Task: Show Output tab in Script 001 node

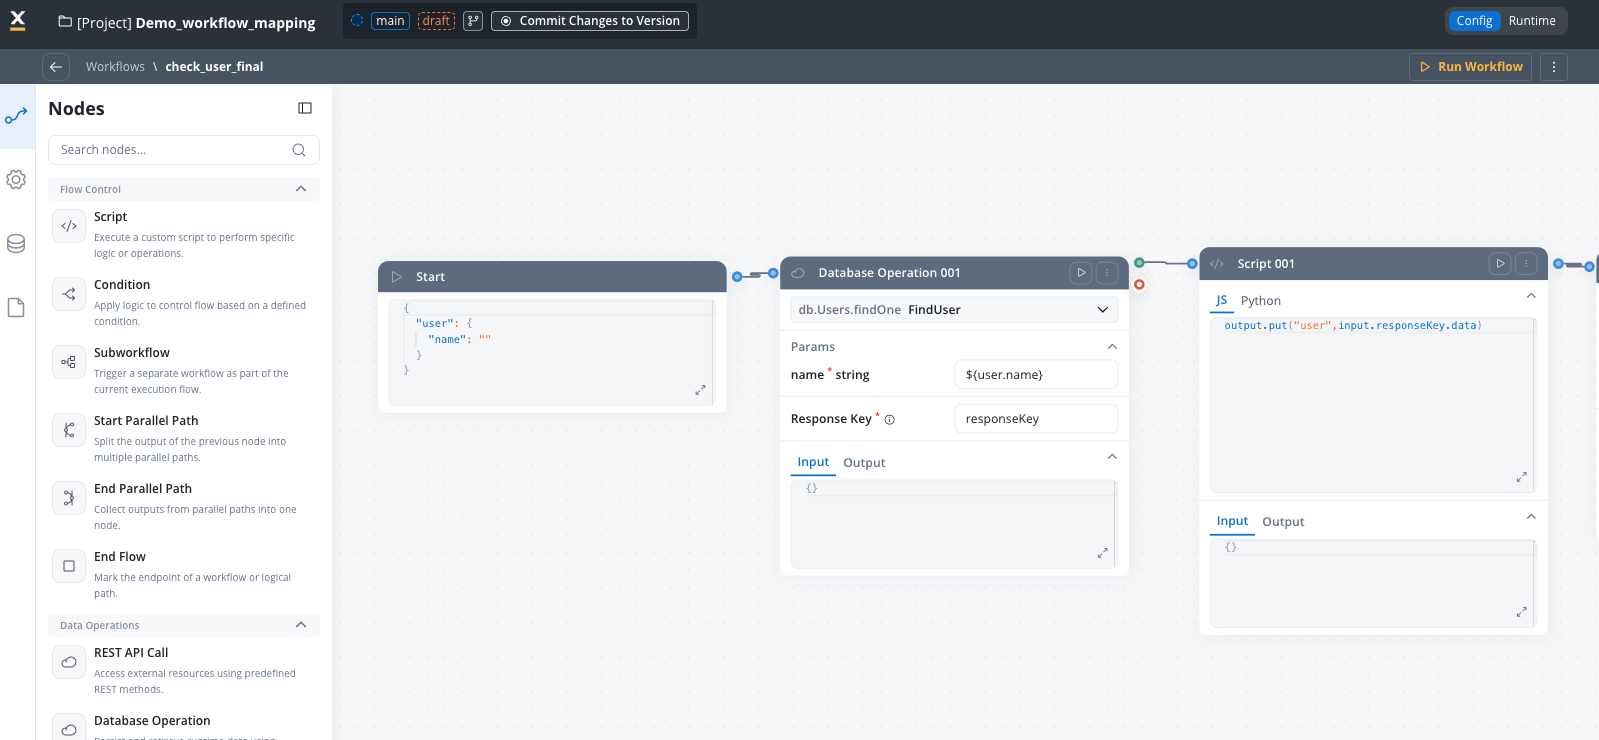Action: 1283,522
